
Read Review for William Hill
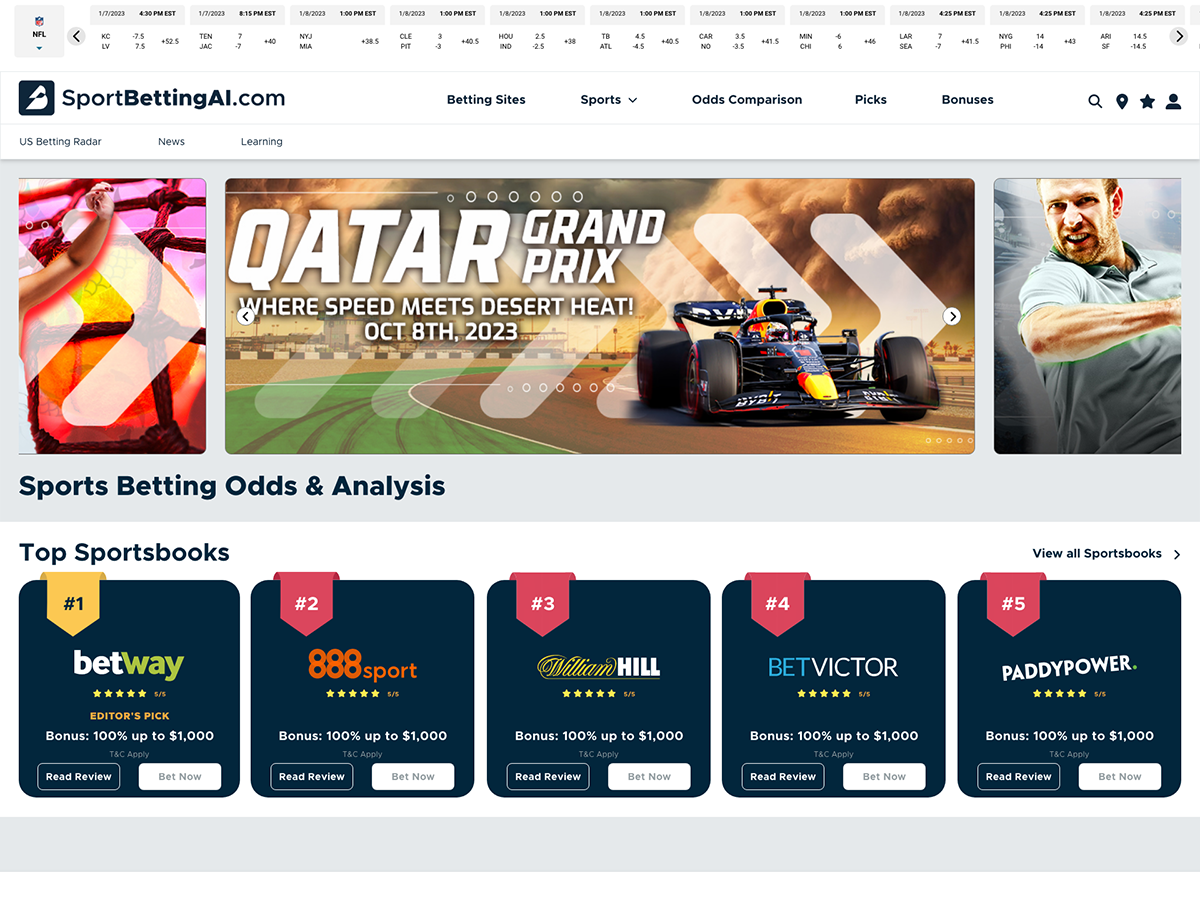coord(548,777)
